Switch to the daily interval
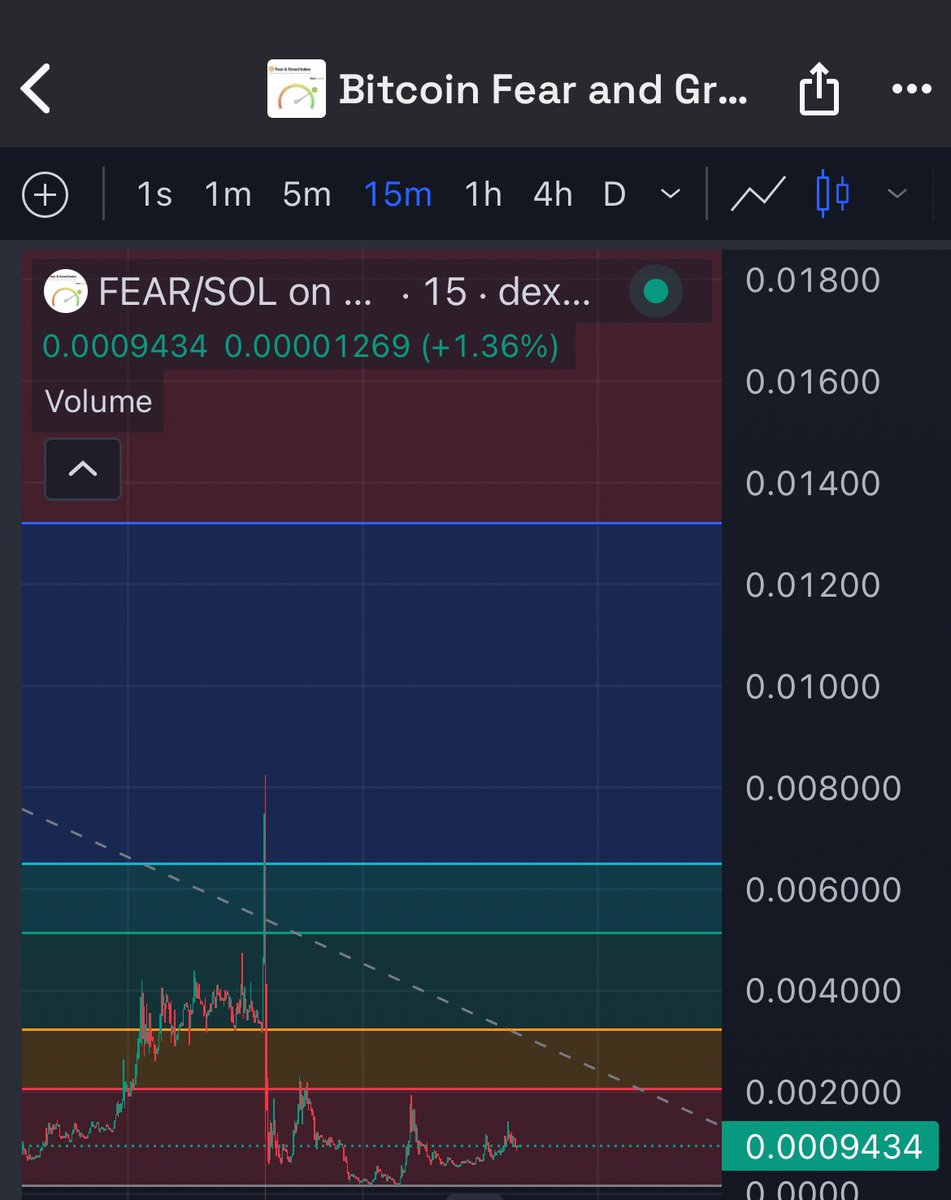 [613, 194]
